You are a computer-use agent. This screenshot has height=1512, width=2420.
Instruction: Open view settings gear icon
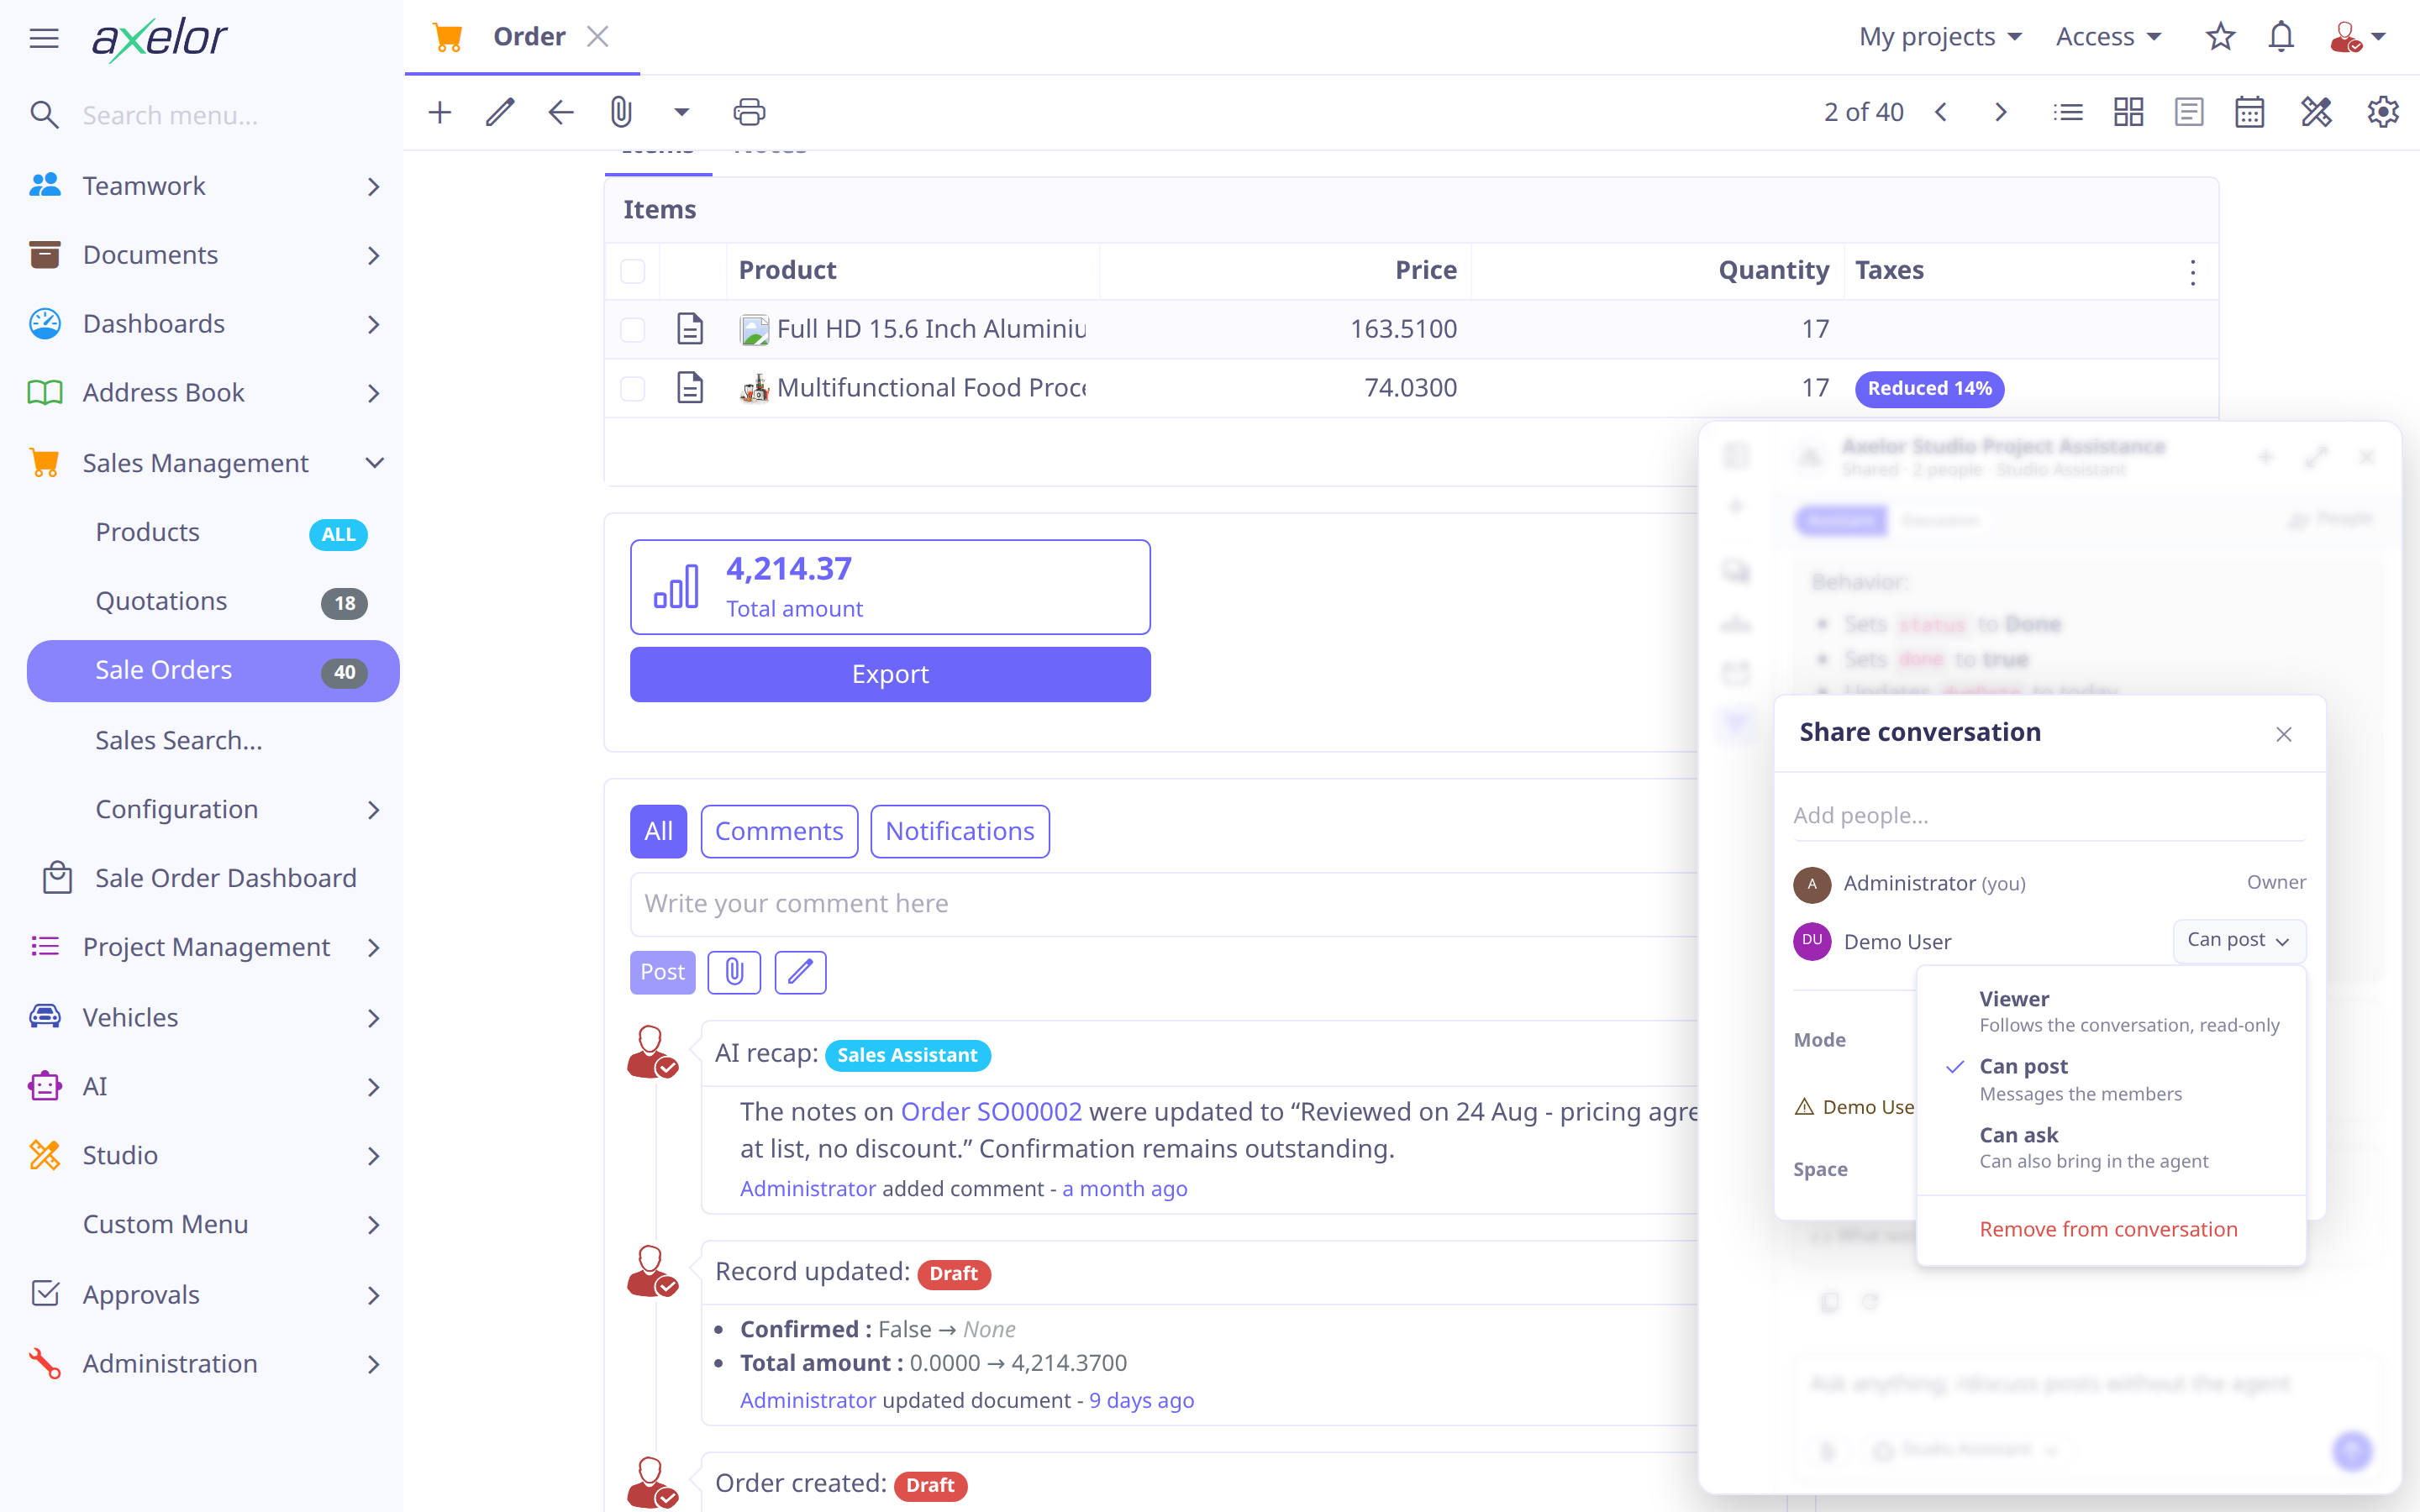coord(2383,112)
